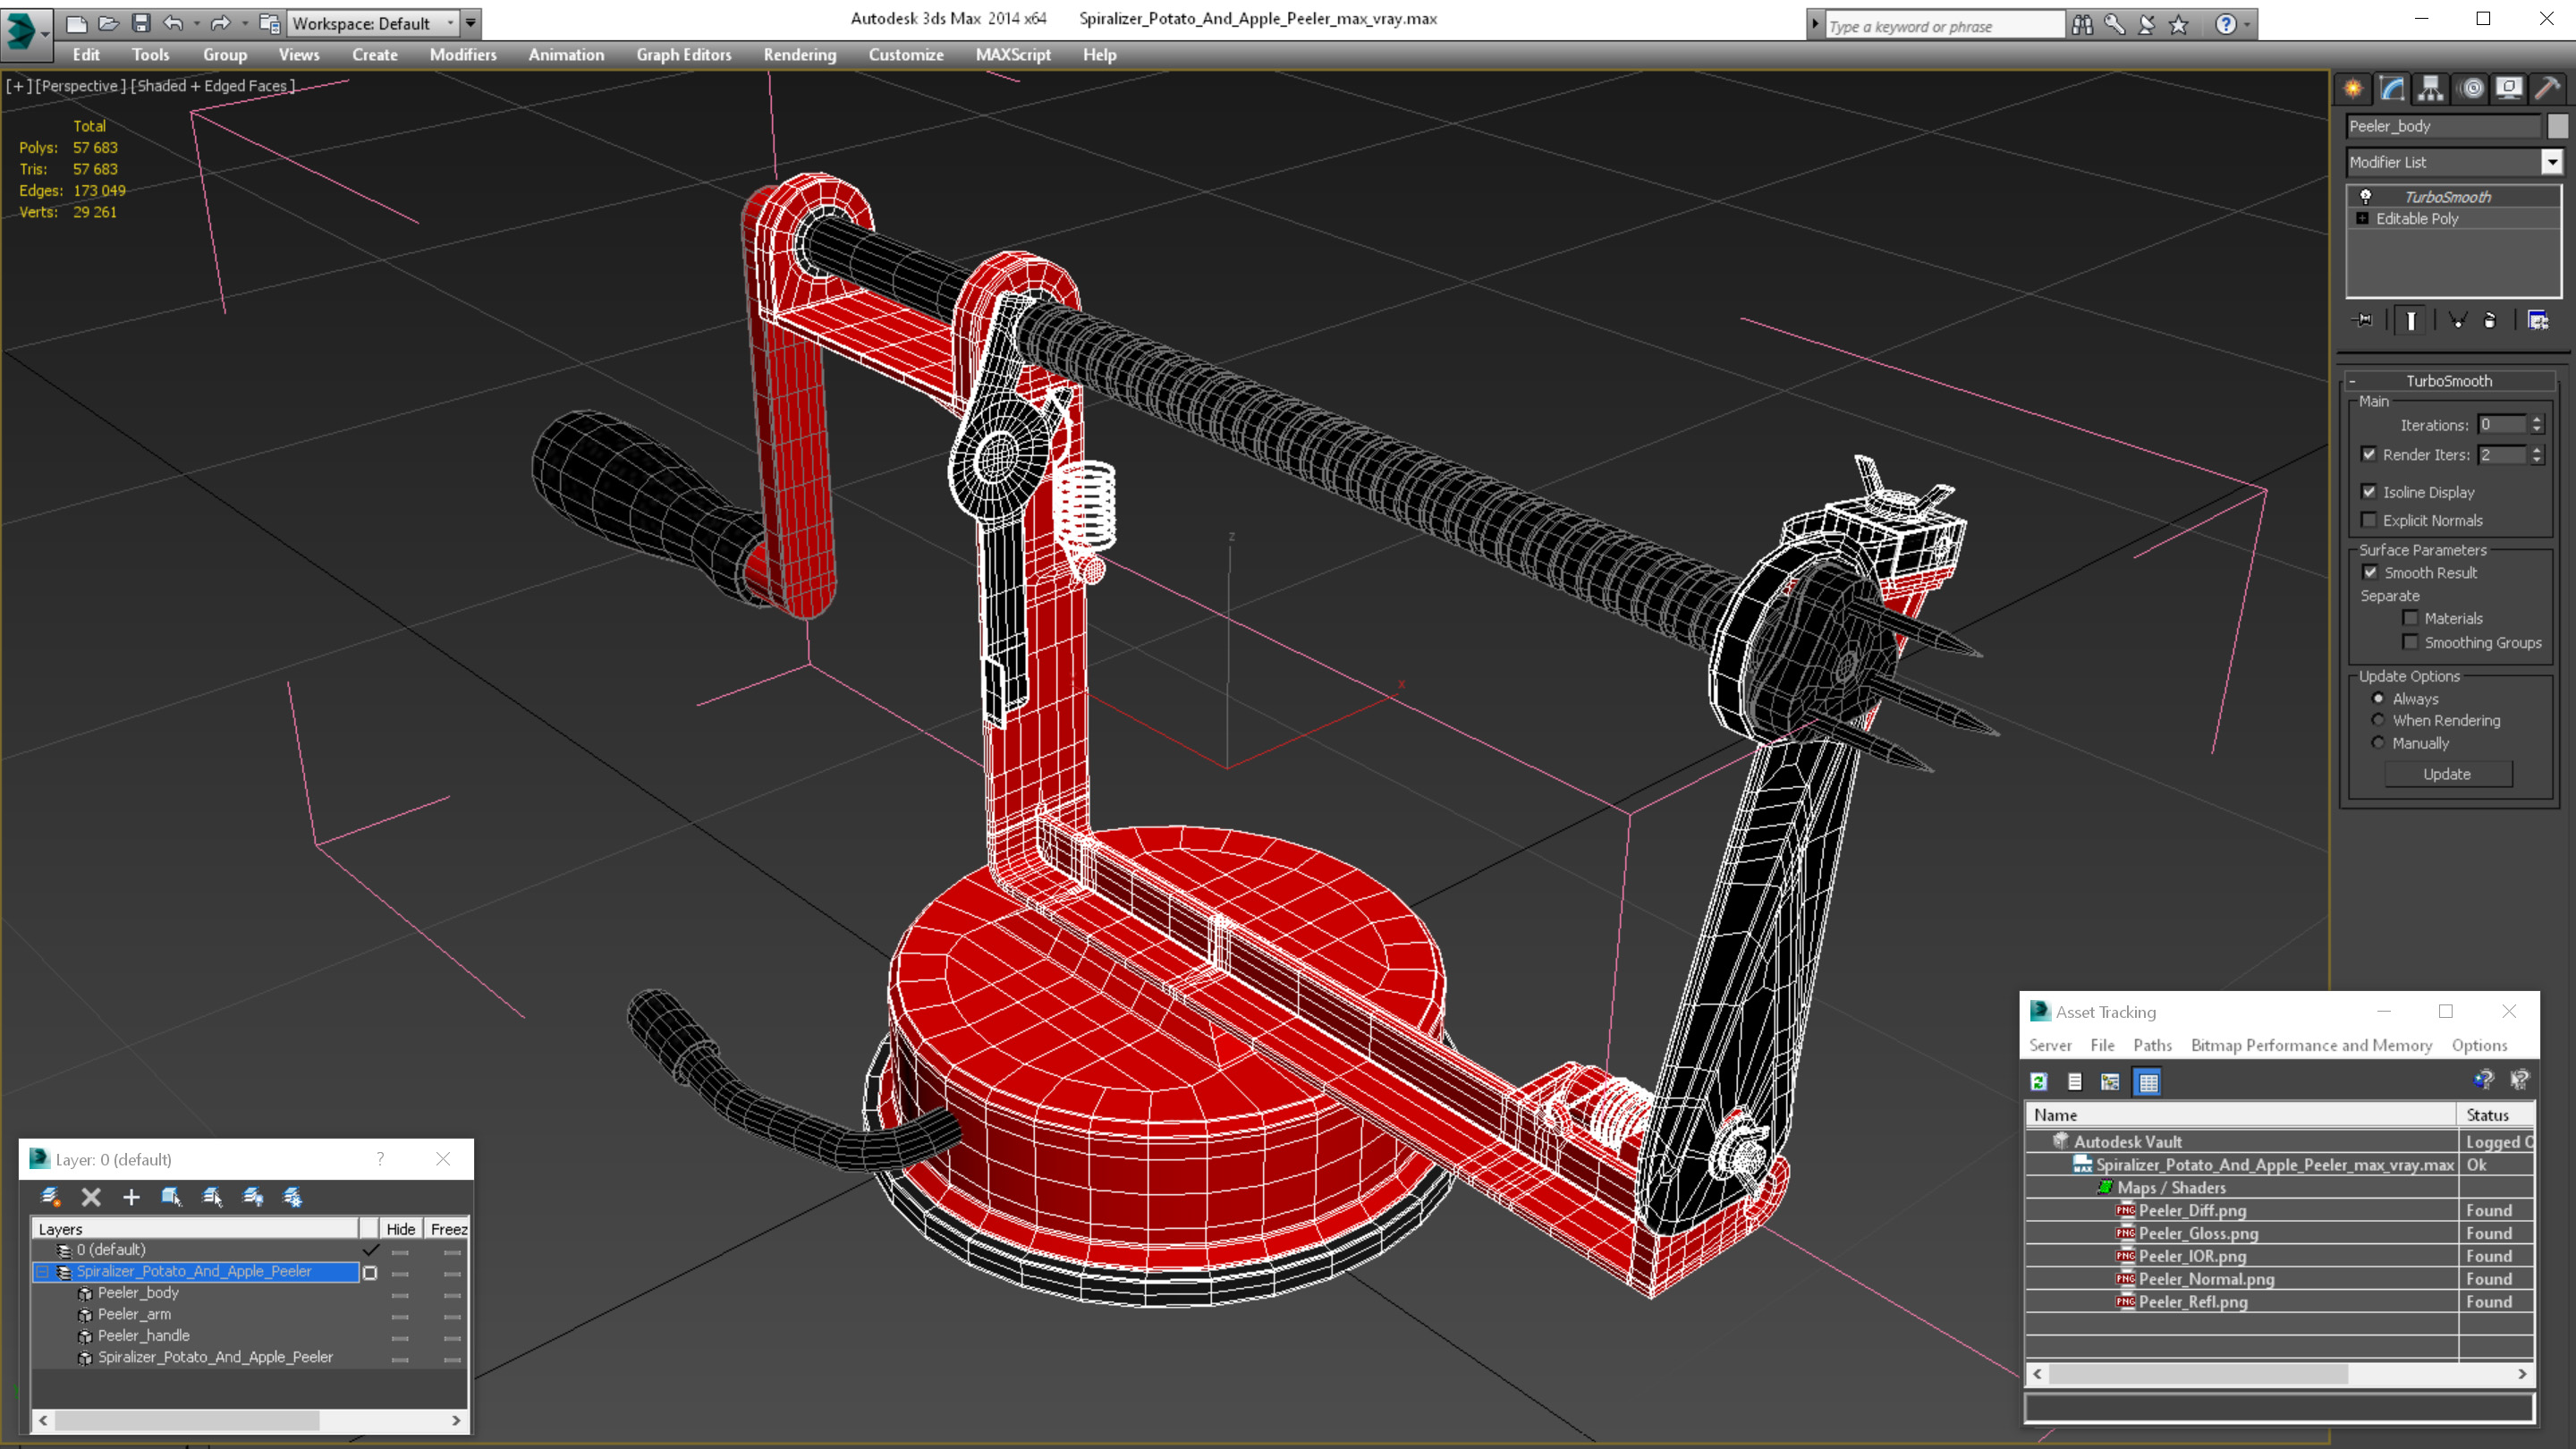This screenshot has width=2576, height=1449.
Task: Toggle TurboSmooth modifier lightbulb
Action: point(2366,197)
